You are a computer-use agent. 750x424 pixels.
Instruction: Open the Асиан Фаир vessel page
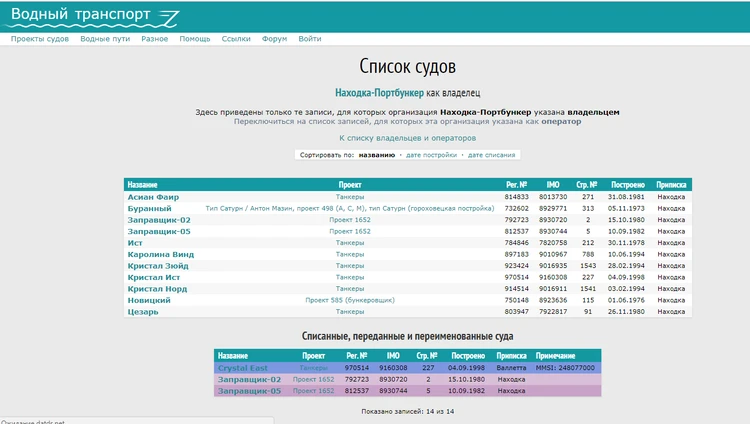click(153, 197)
